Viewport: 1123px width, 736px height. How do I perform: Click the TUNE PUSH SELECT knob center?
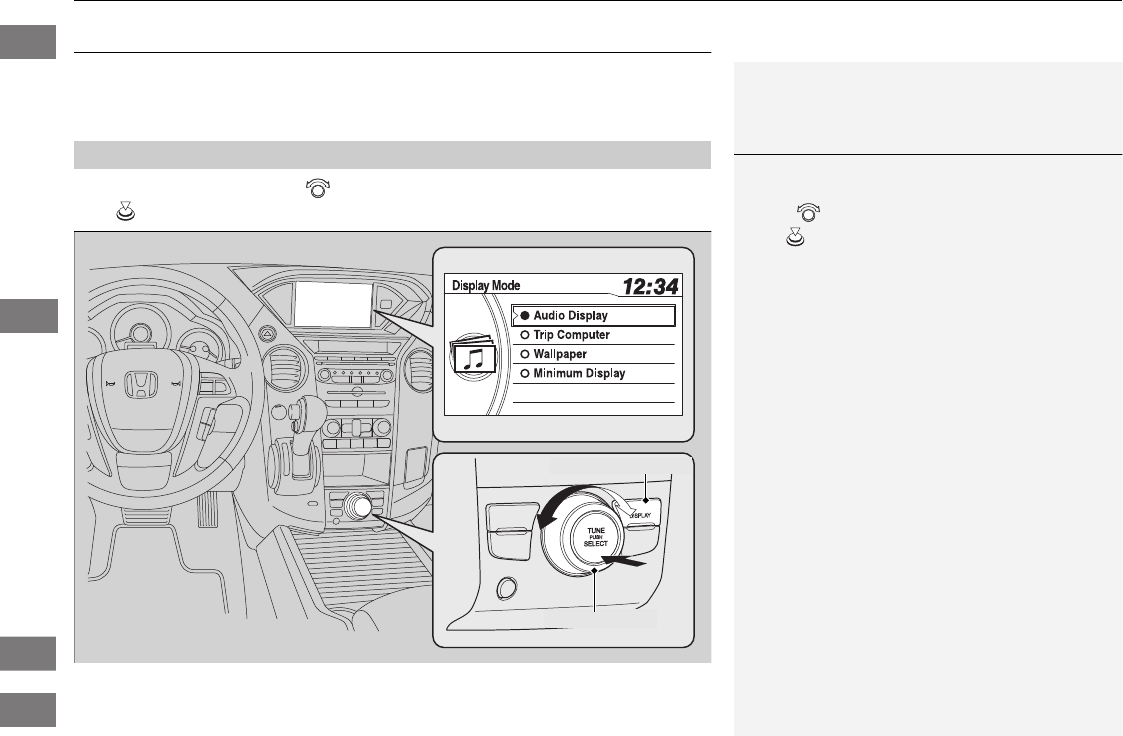point(595,538)
